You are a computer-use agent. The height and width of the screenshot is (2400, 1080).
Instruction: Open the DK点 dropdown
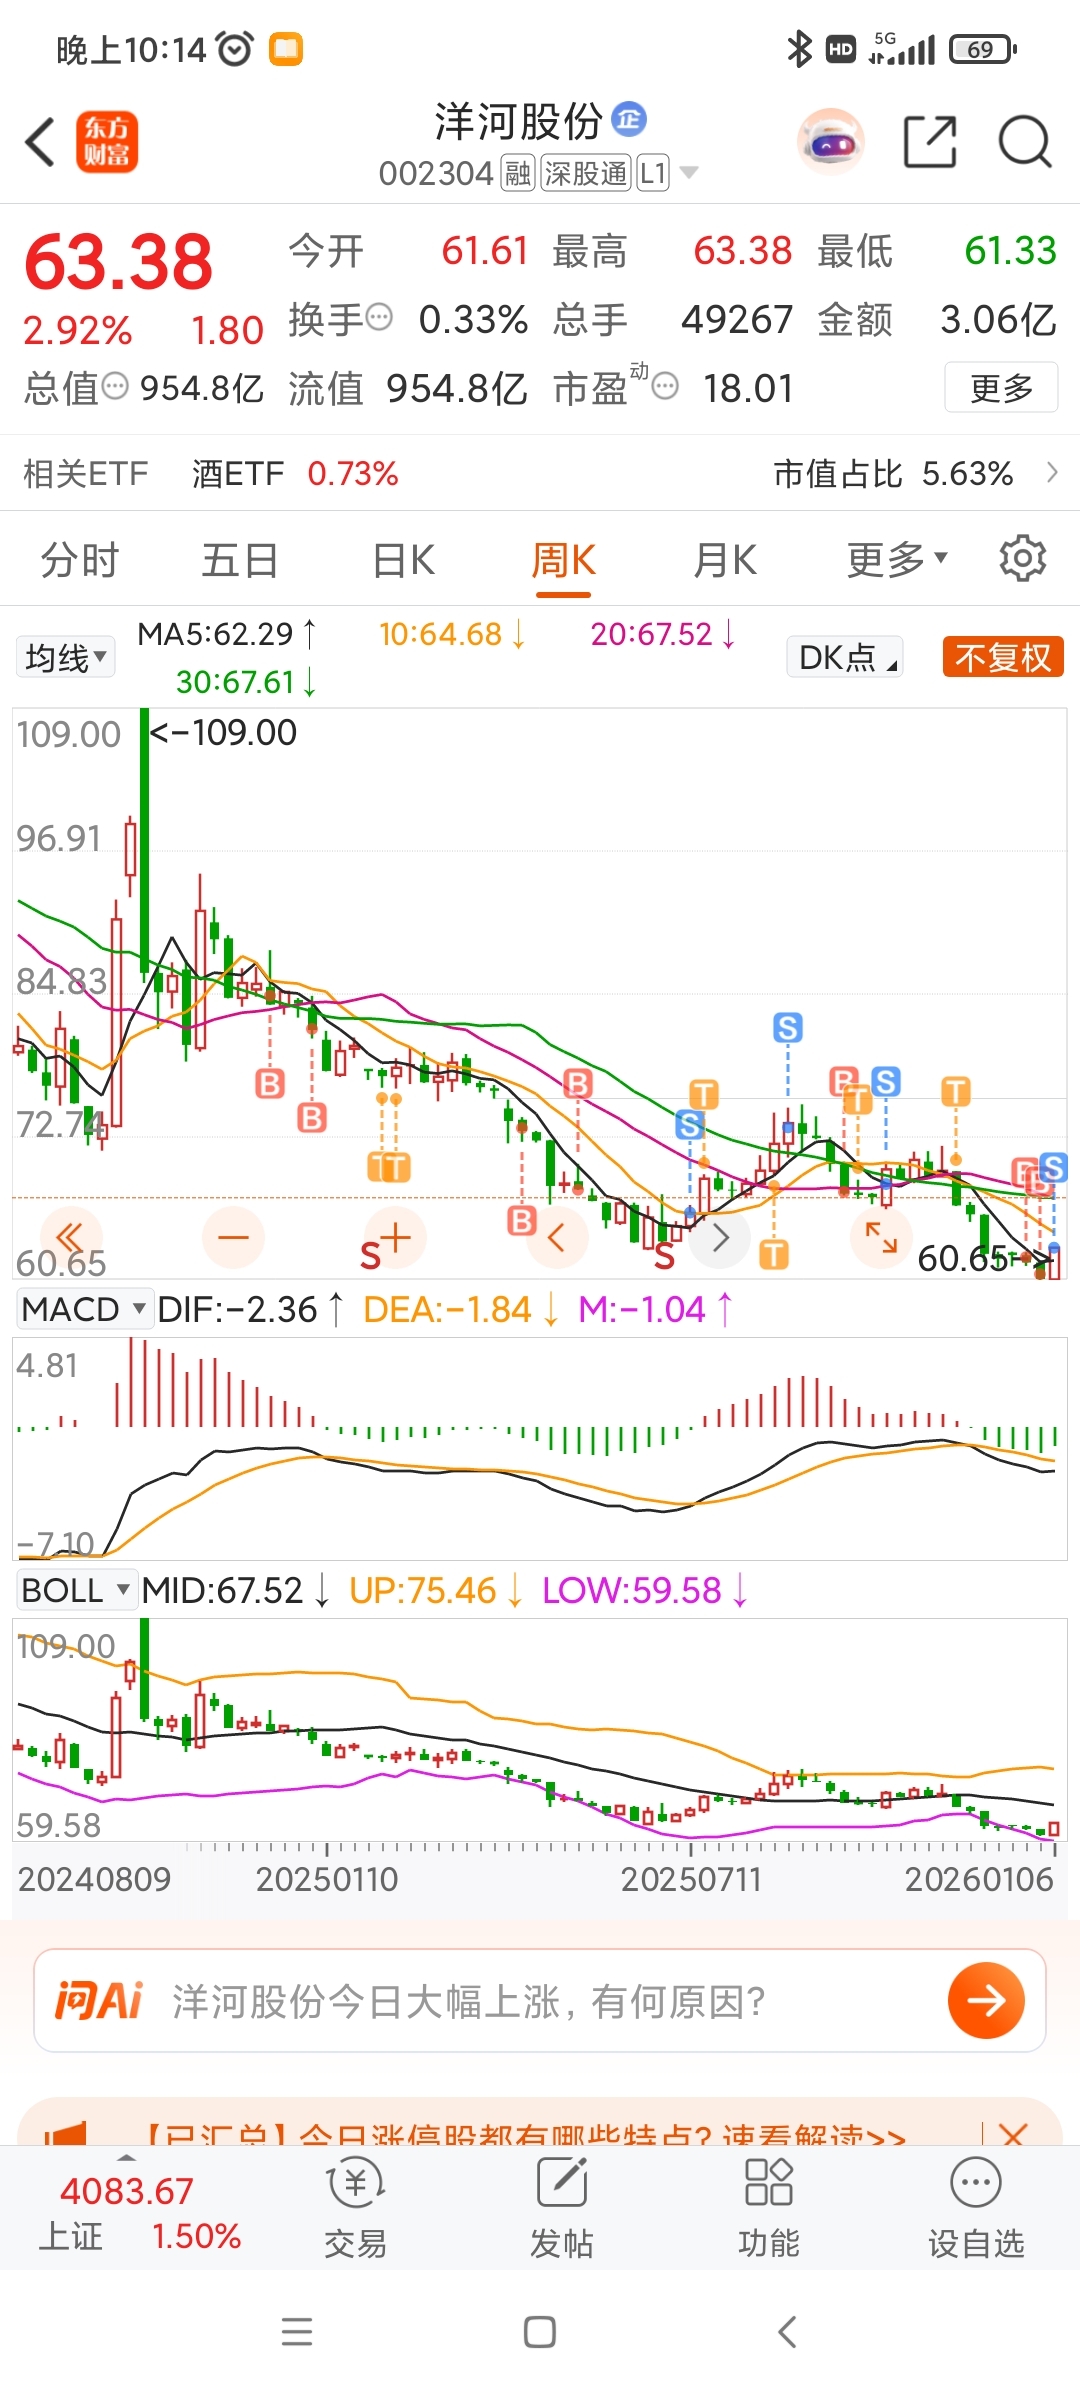pos(846,657)
